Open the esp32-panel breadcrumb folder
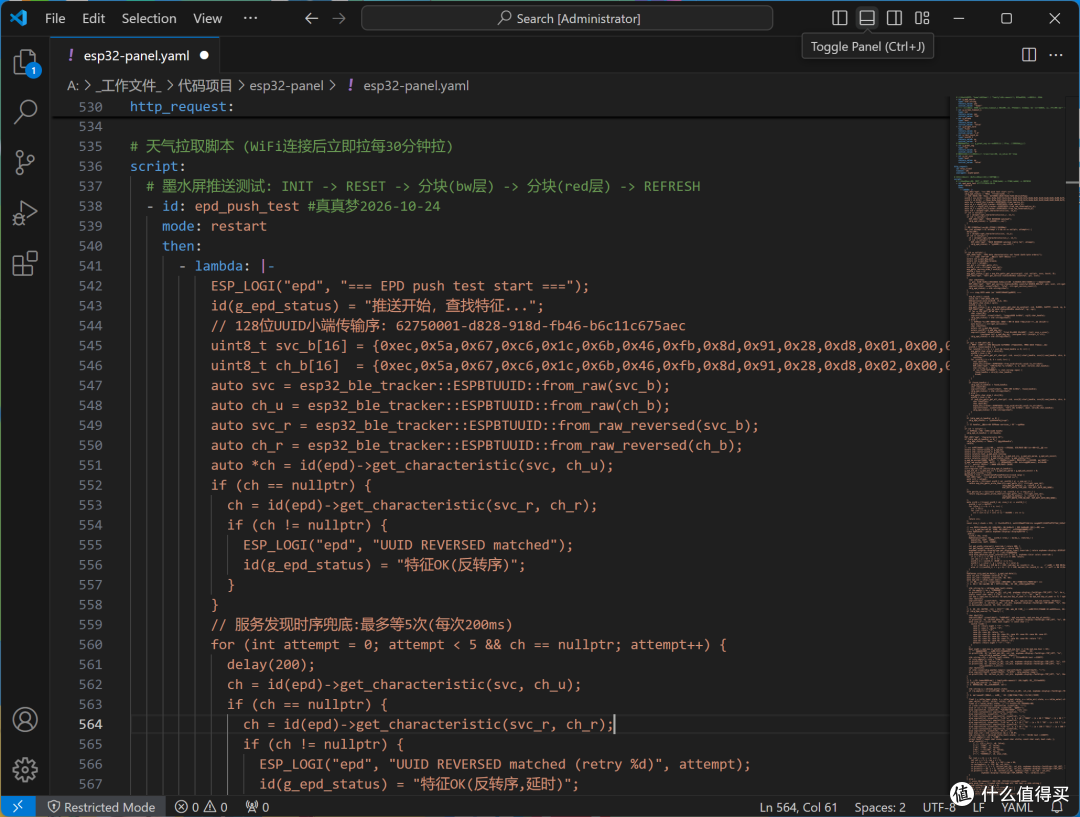This screenshot has height=817, width=1080. [287, 85]
